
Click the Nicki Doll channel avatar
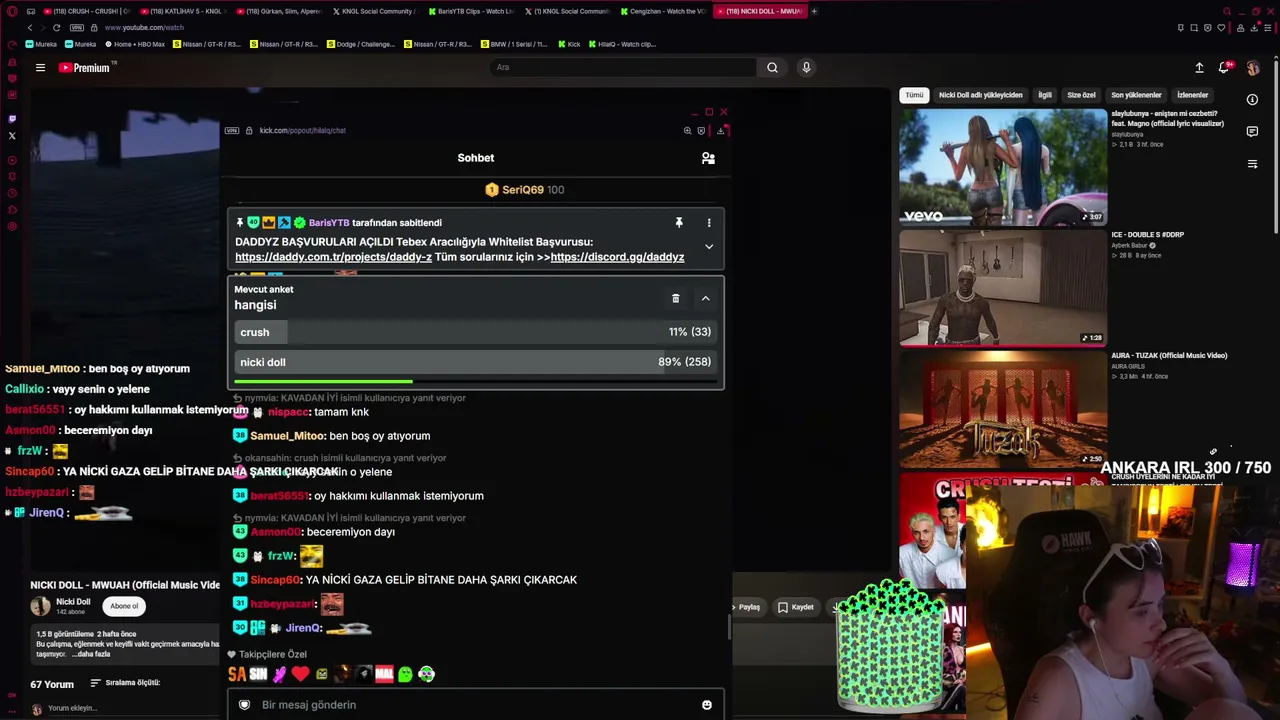click(40, 606)
